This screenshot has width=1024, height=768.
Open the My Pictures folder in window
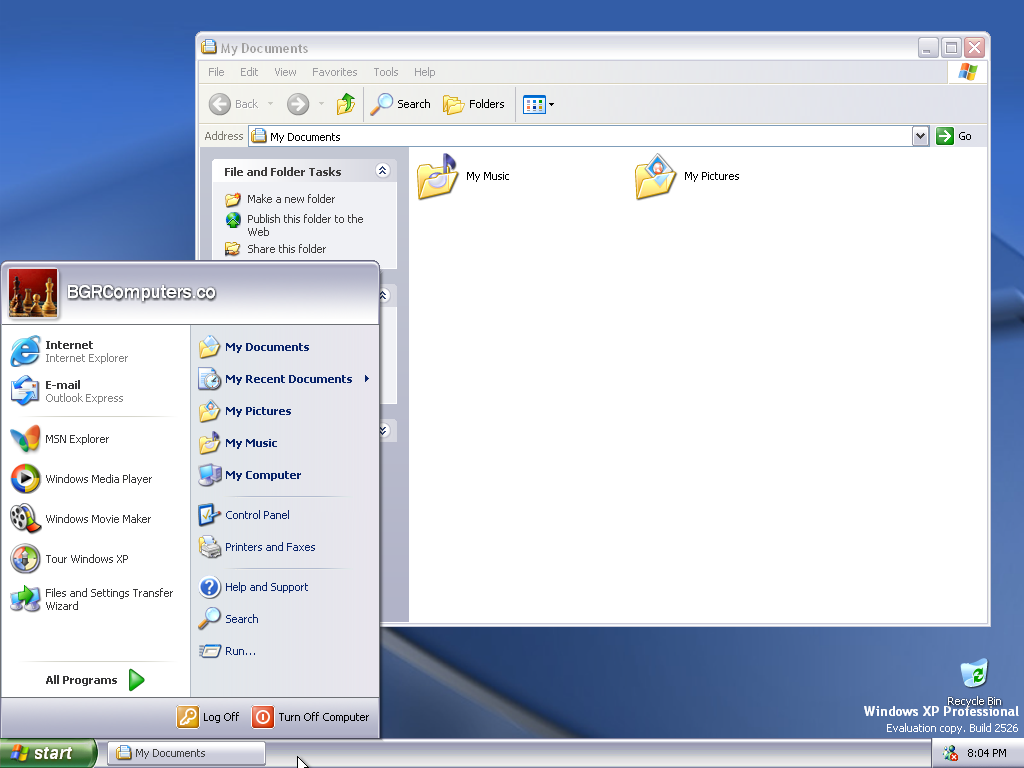656,177
